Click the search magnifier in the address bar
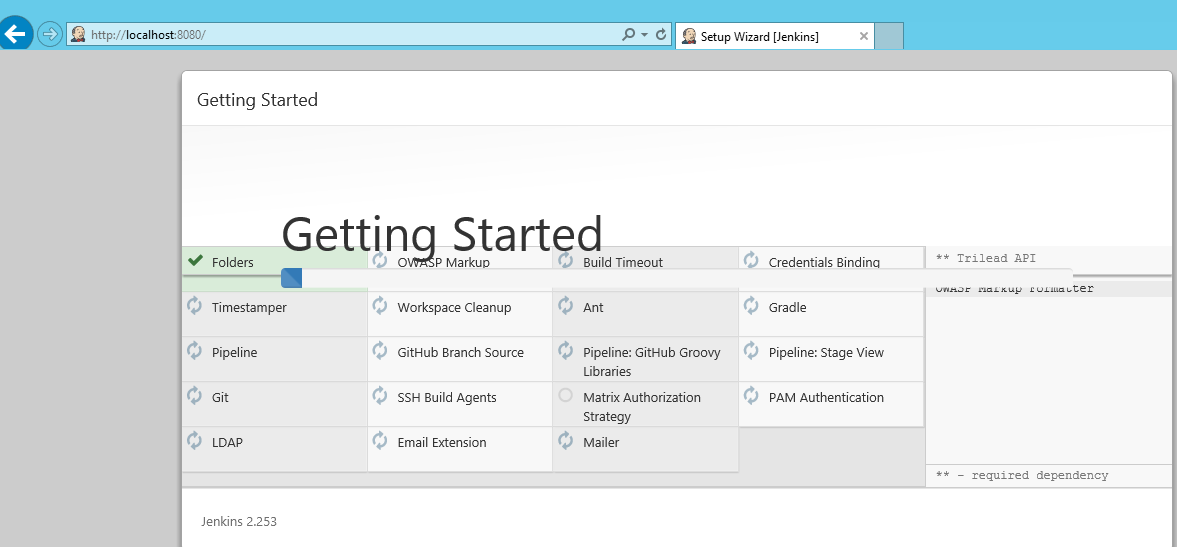 pyautogui.click(x=629, y=35)
